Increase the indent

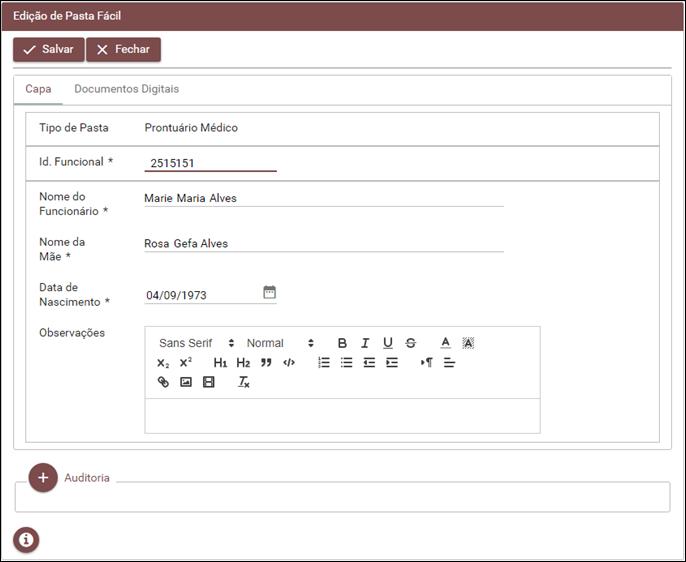click(392, 363)
